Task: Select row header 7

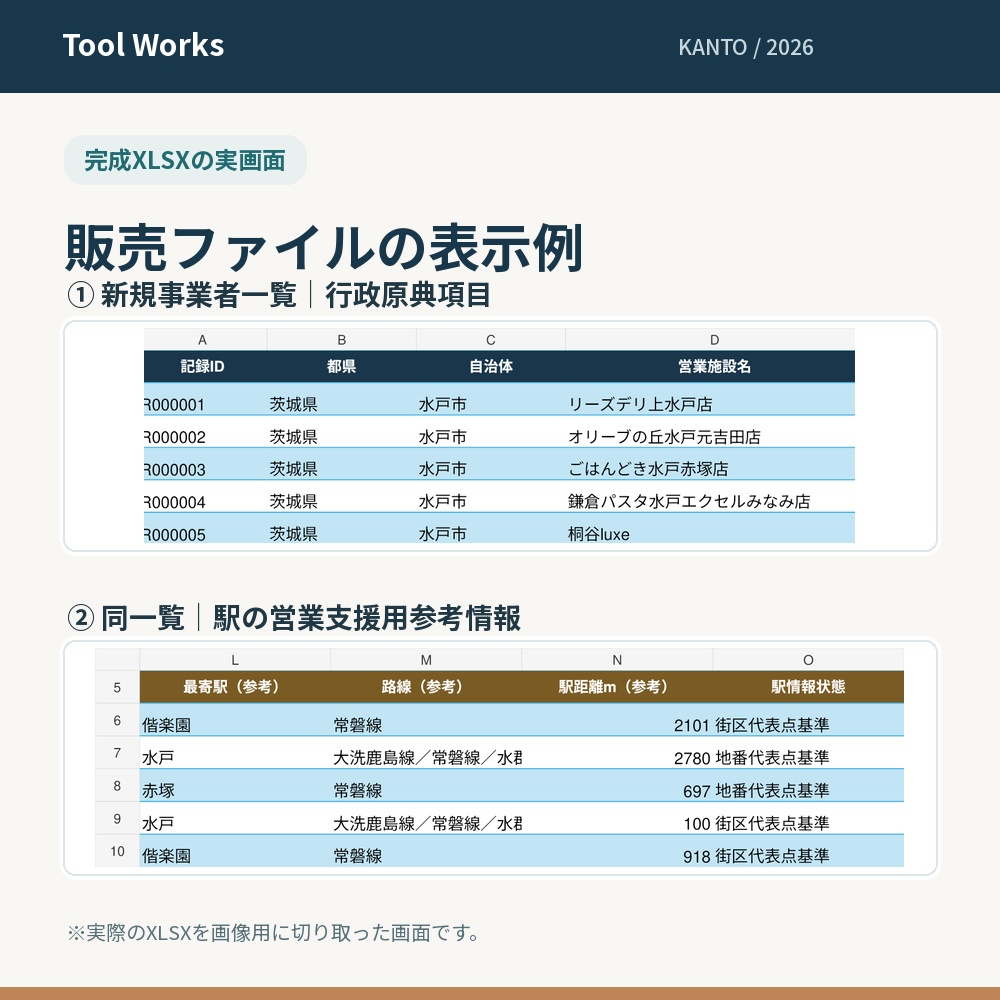Action: [x=117, y=753]
